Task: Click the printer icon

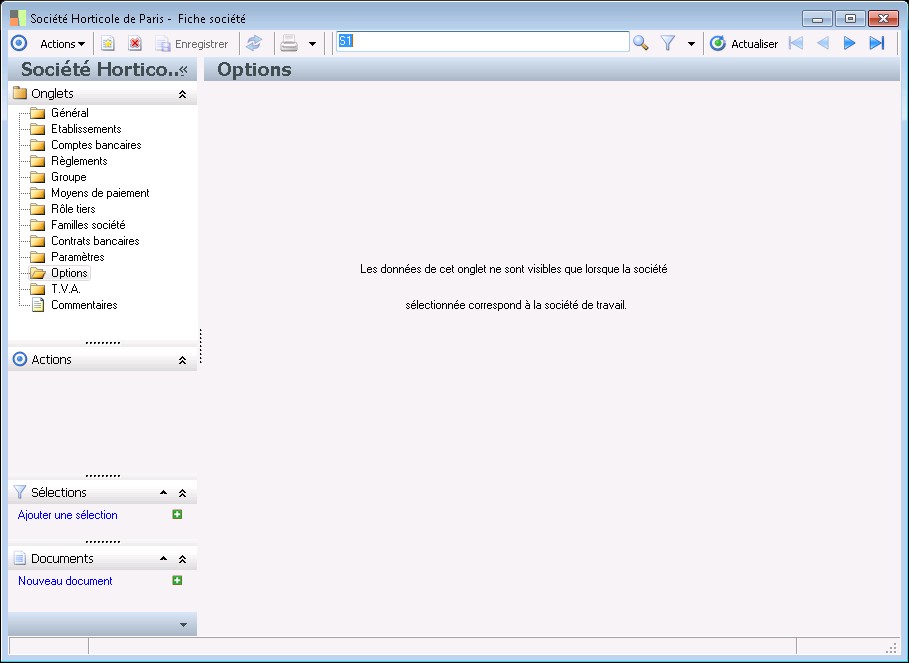Action: pos(289,43)
